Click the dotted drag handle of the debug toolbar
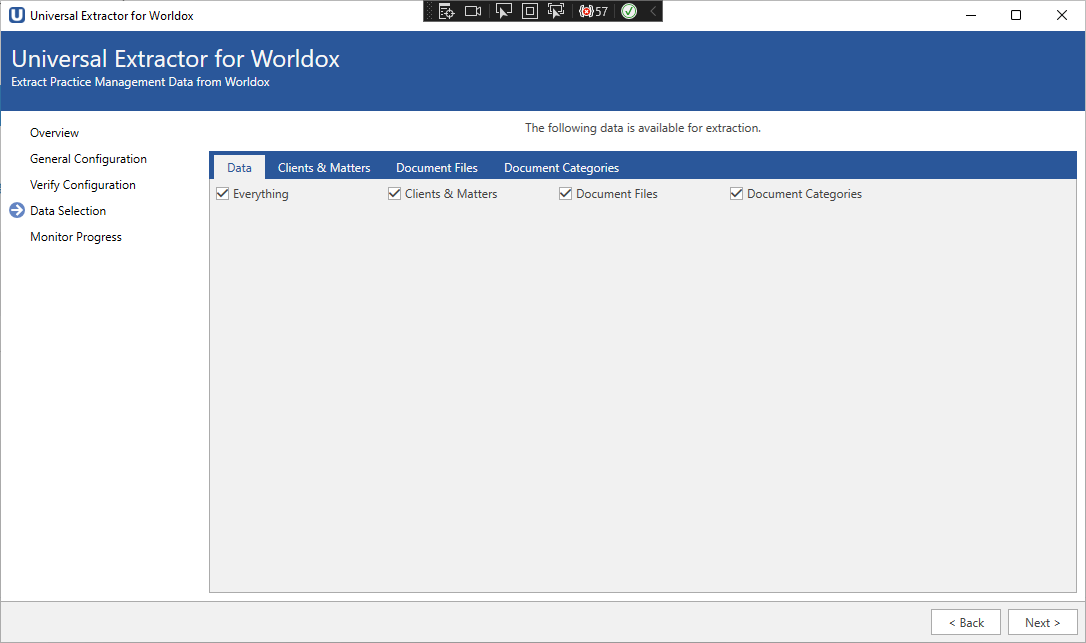 pyautogui.click(x=429, y=11)
